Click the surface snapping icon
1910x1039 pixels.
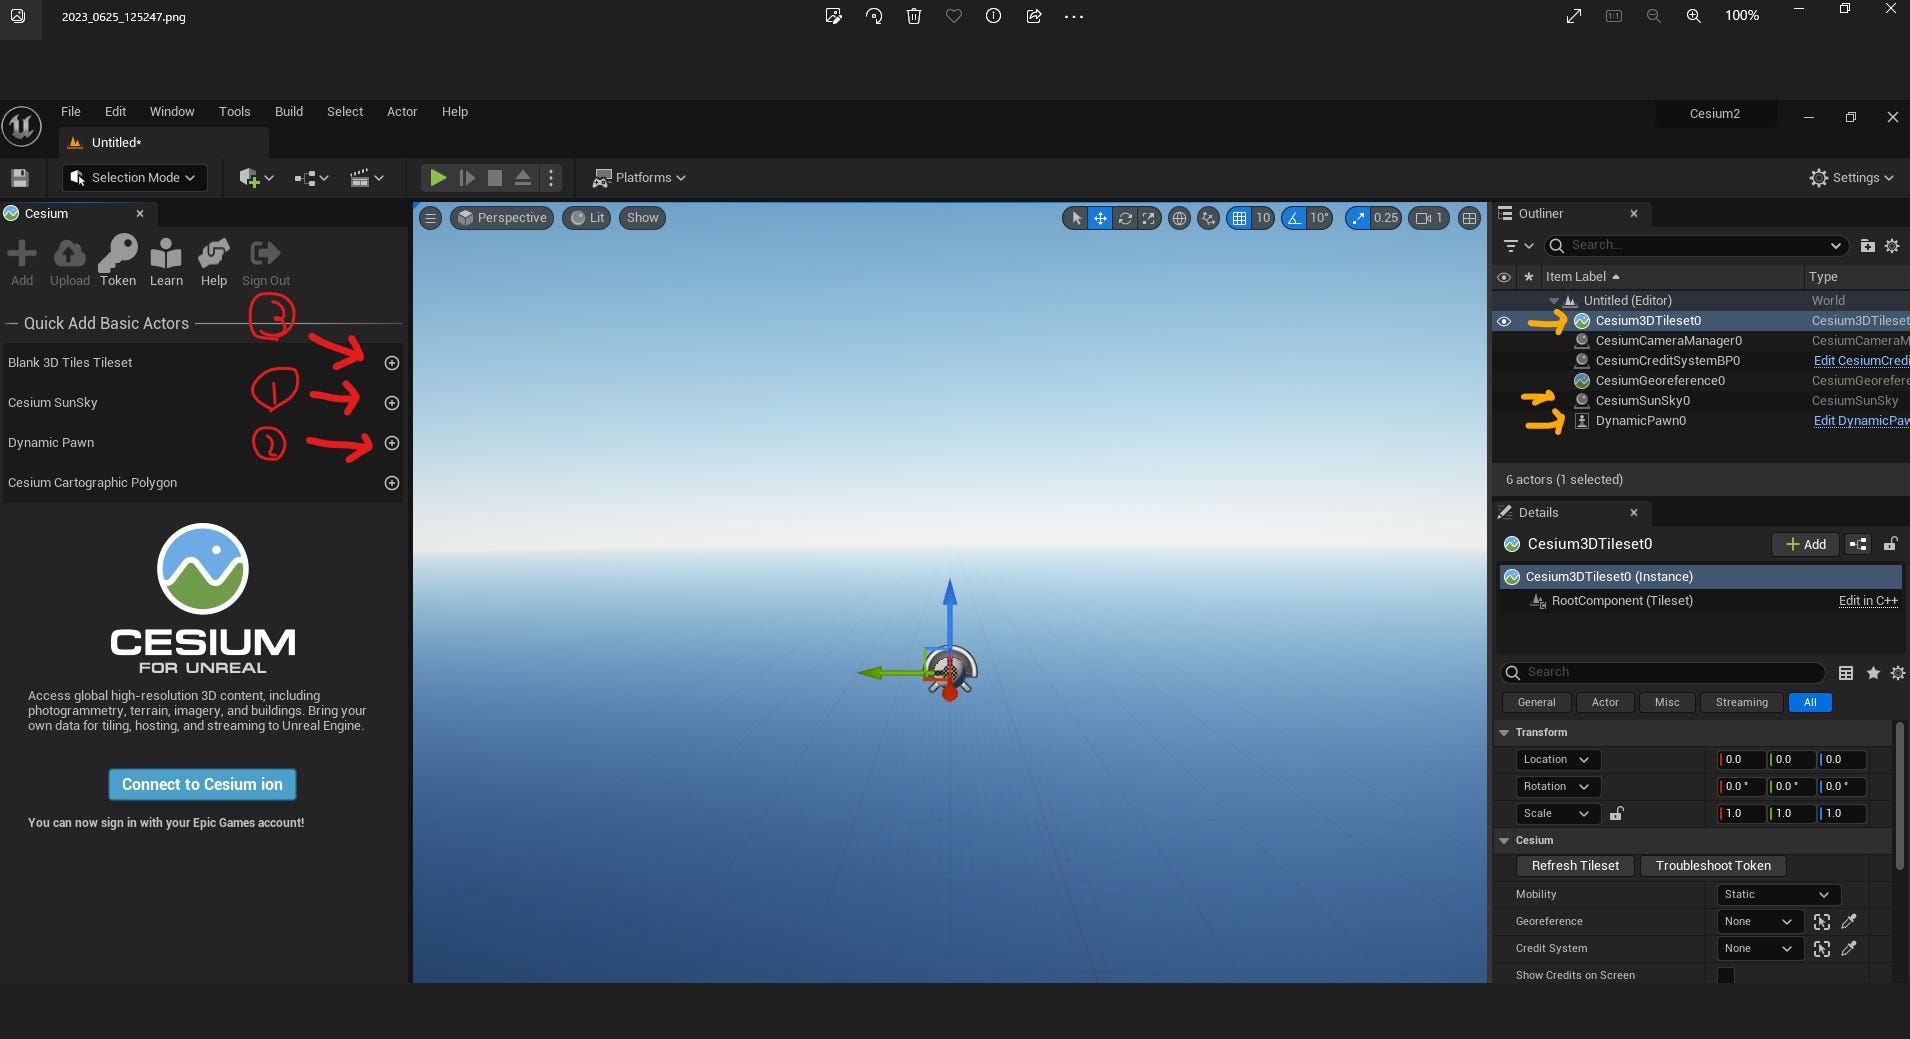[1209, 218]
